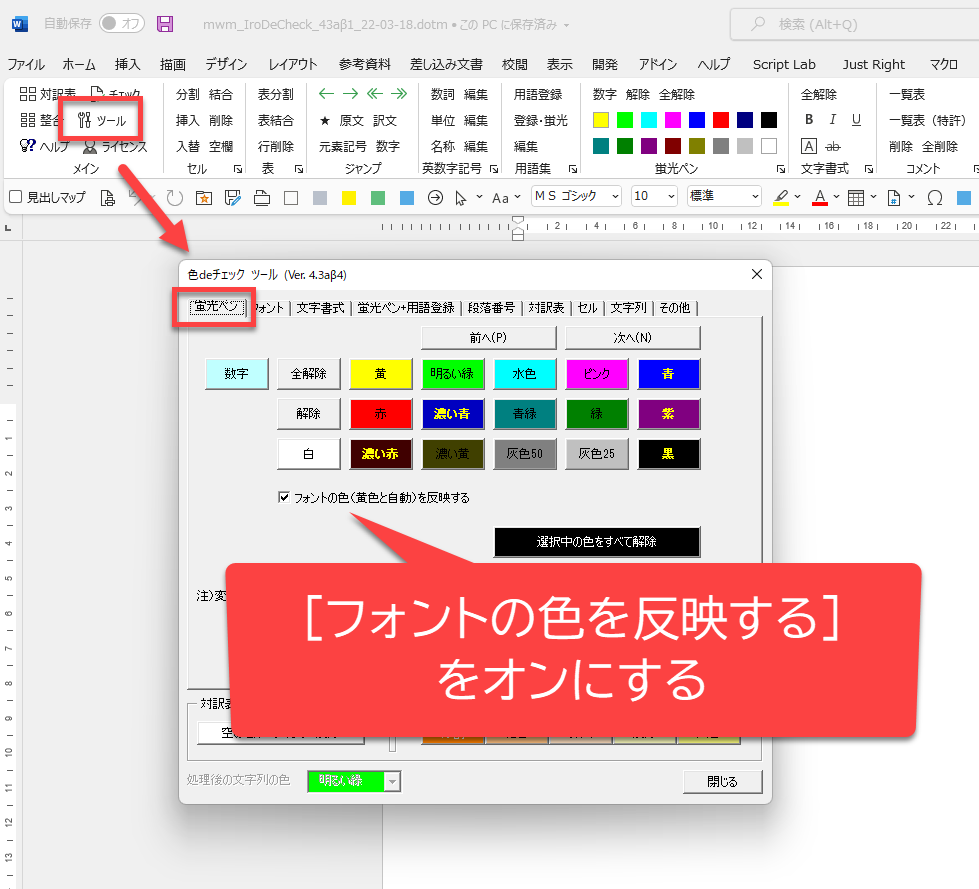The width and height of the screenshot is (979, 889).
Task: Click the Italic I icon in the ribbon
Action: pyautogui.click(x=833, y=120)
